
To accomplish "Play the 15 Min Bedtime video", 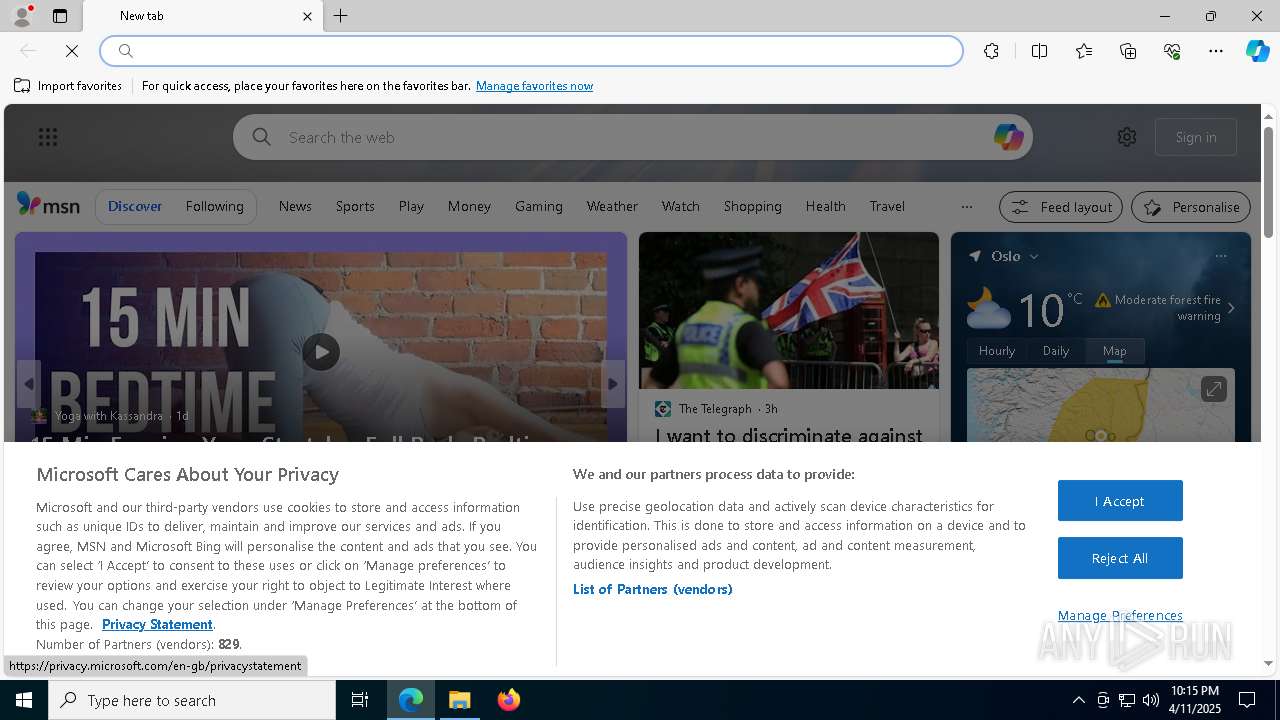I will click(x=321, y=352).
